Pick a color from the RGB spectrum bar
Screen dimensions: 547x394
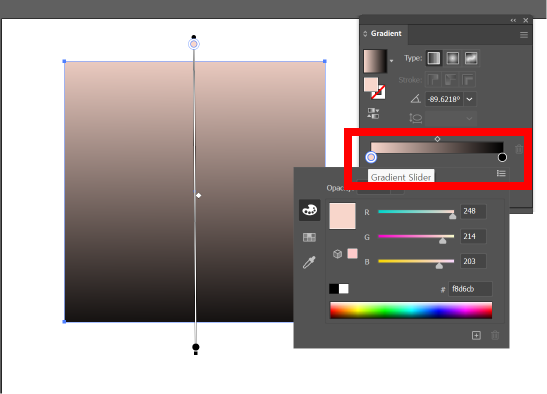click(x=411, y=310)
